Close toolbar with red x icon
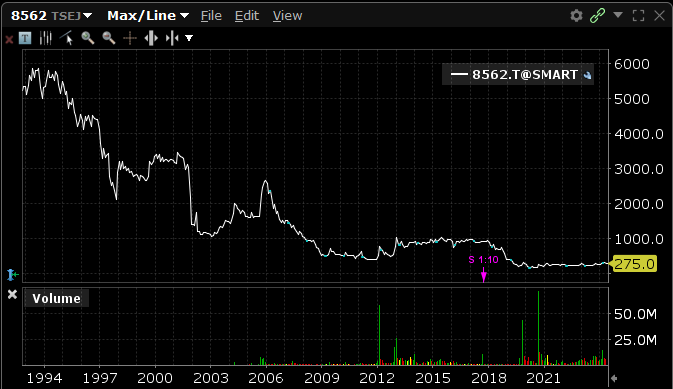The image size is (673, 389). 9,40
